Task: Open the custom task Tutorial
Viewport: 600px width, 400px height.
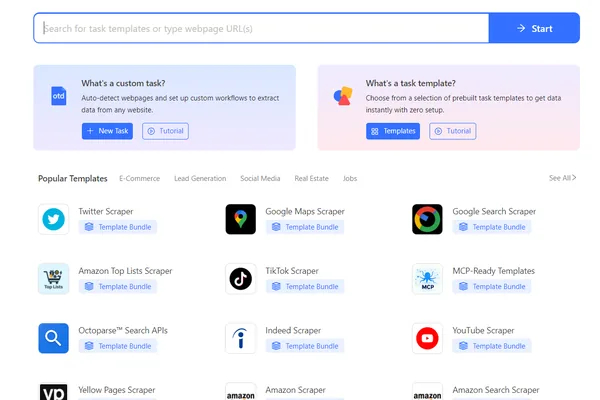Action: click(165, 131)
